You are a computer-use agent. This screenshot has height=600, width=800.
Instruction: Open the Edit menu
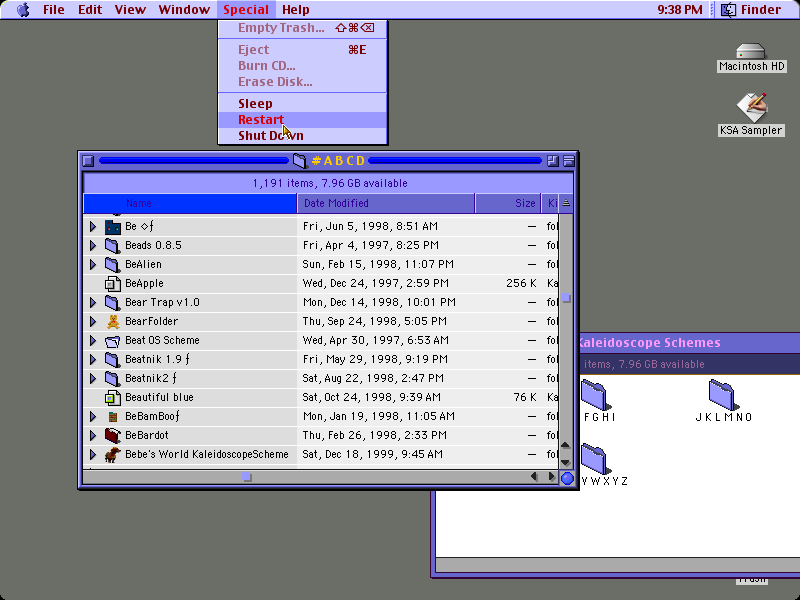click(90, 10)
